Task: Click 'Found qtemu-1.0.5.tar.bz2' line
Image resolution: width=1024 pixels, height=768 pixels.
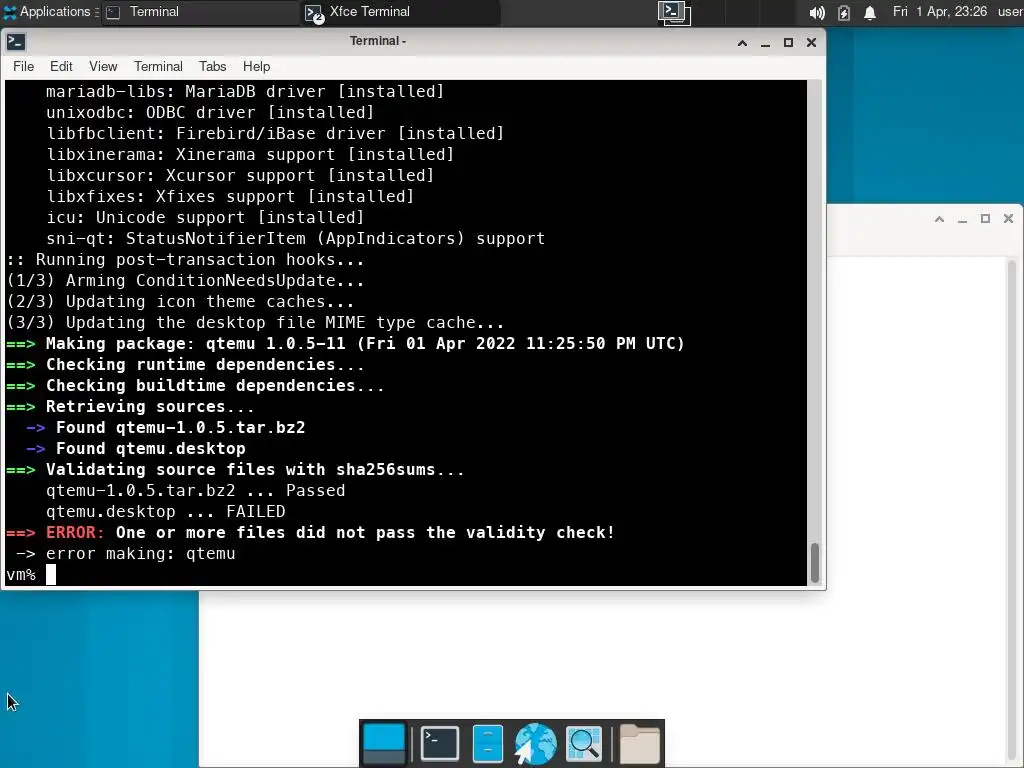Action: click(166, 428)
